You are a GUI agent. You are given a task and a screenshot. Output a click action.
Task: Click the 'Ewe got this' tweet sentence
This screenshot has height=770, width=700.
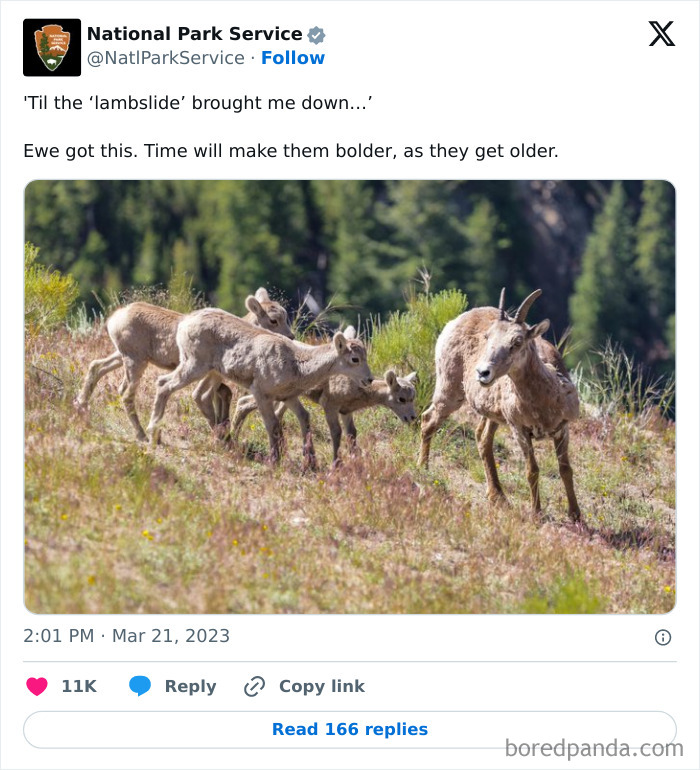[x=290, y=151]
